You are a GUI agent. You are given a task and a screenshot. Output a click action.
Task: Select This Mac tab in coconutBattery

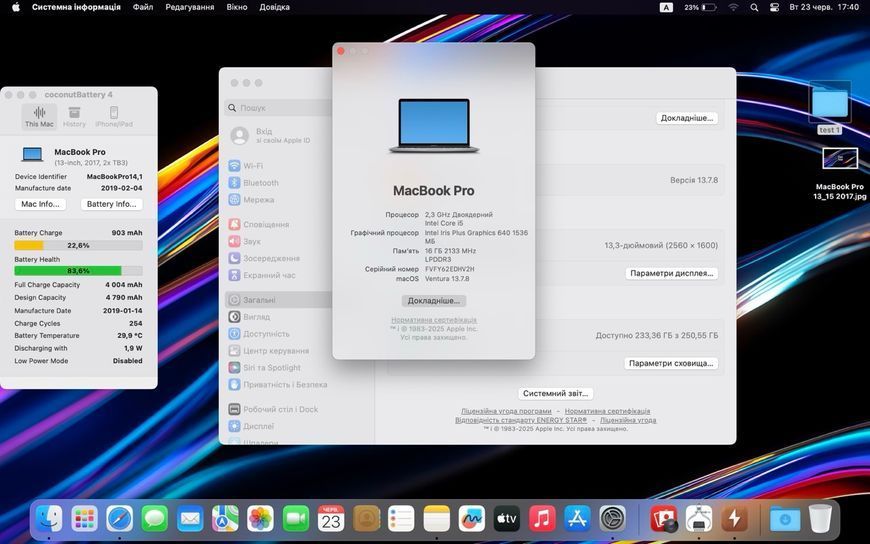(x=39, y=117)
